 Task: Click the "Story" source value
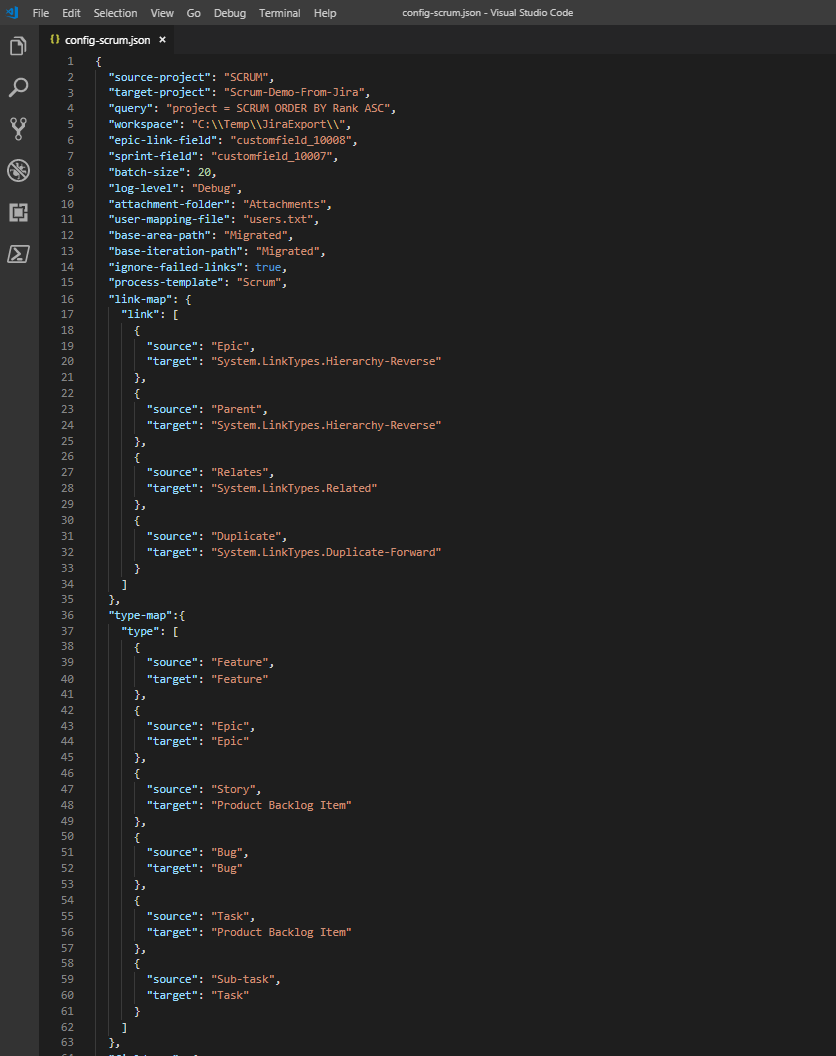click(x=233, y=789)
